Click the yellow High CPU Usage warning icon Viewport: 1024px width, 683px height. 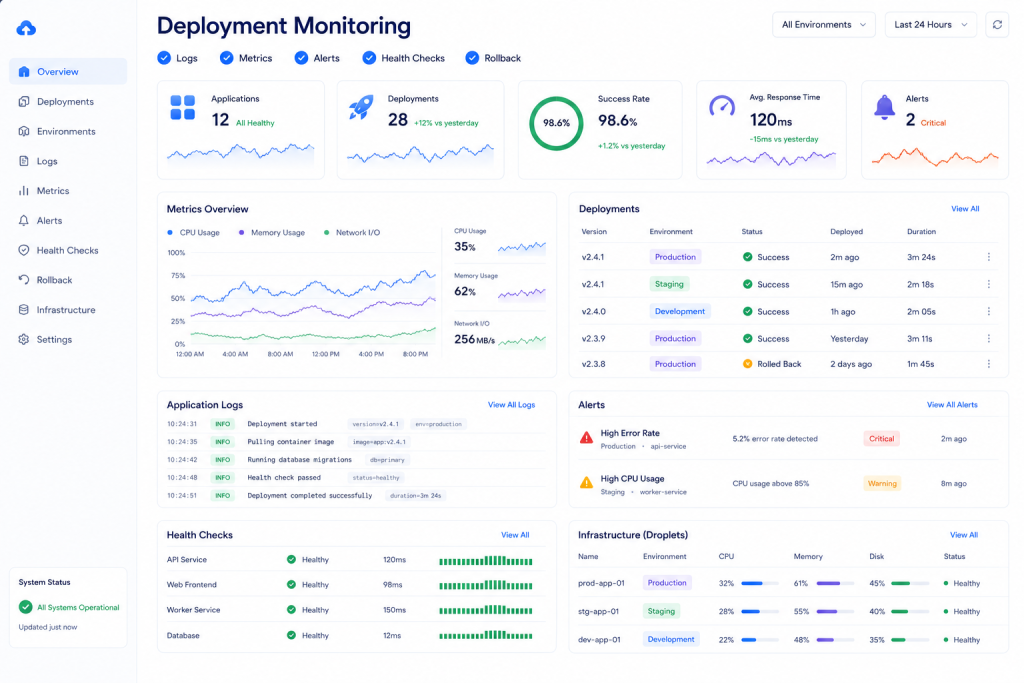click(x=586, y=483)
